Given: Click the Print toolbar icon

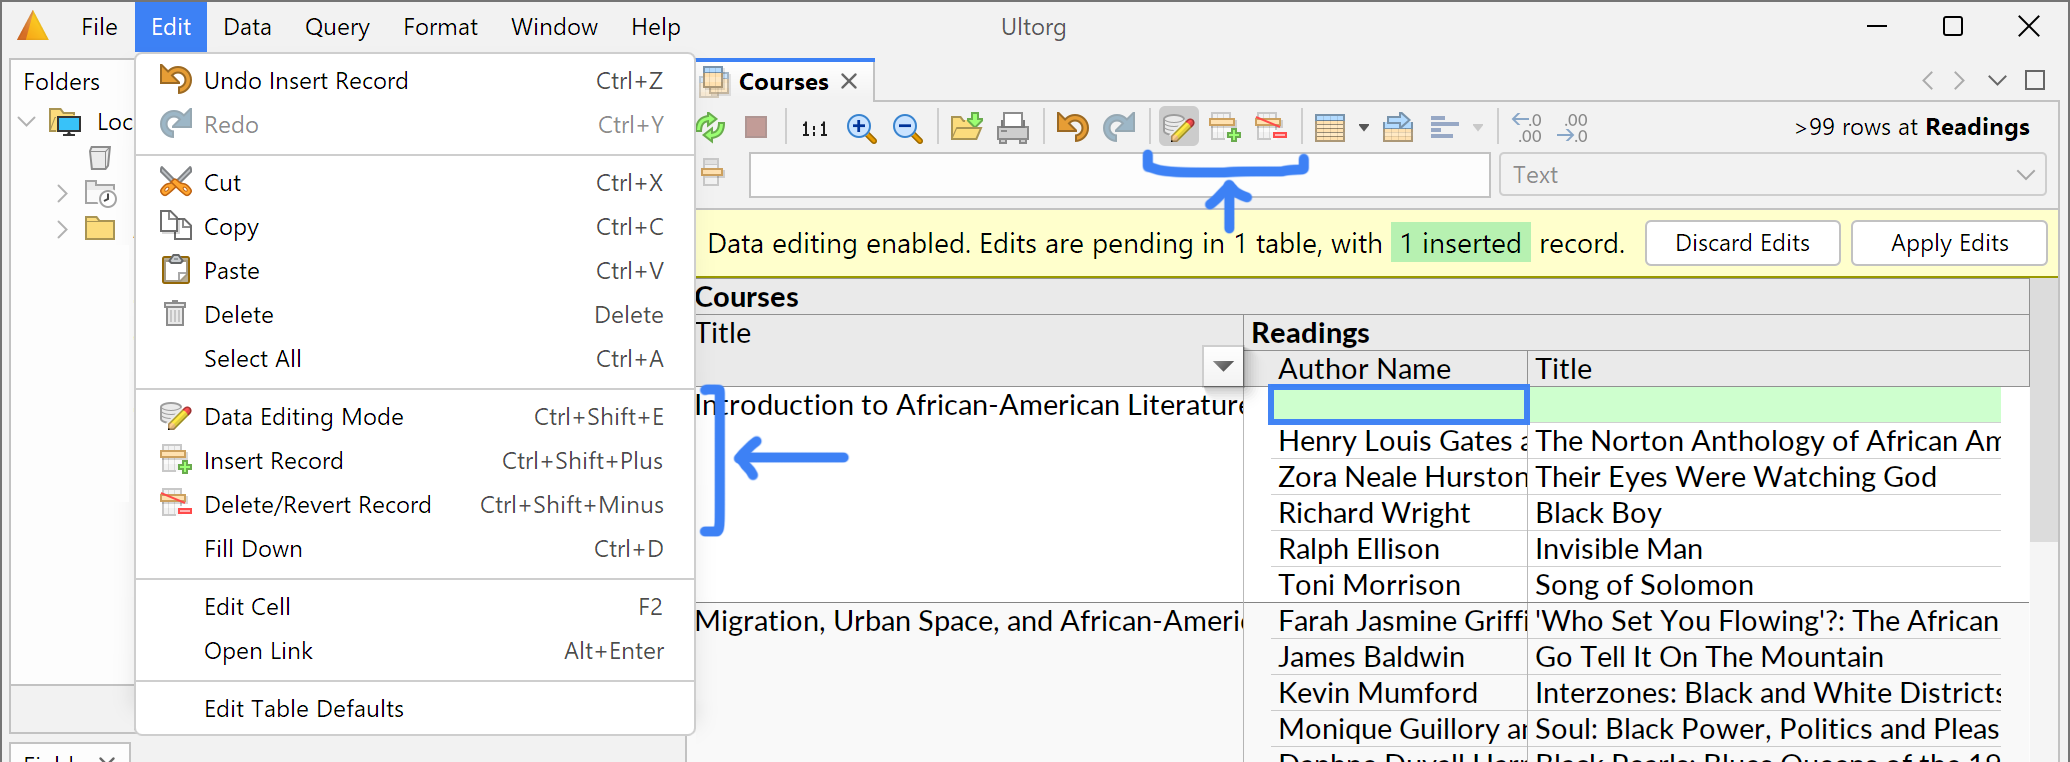Looking at the screenshot, I should click(x=1013, y=127).
